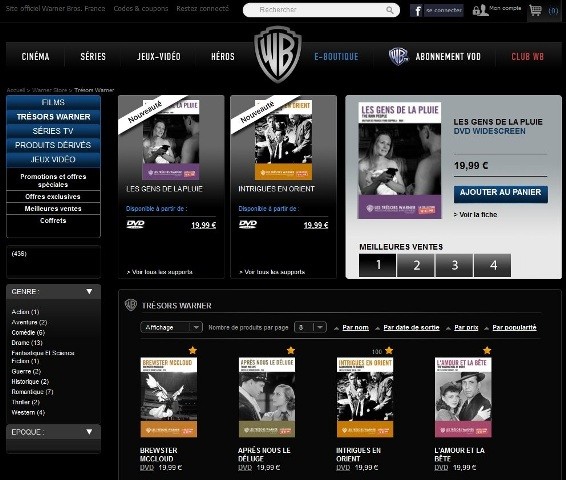Select PRODUITS DÉRIVÉS in the sidebar
The width and height of the screenshot is (566, 480).
tap(53, 145)
